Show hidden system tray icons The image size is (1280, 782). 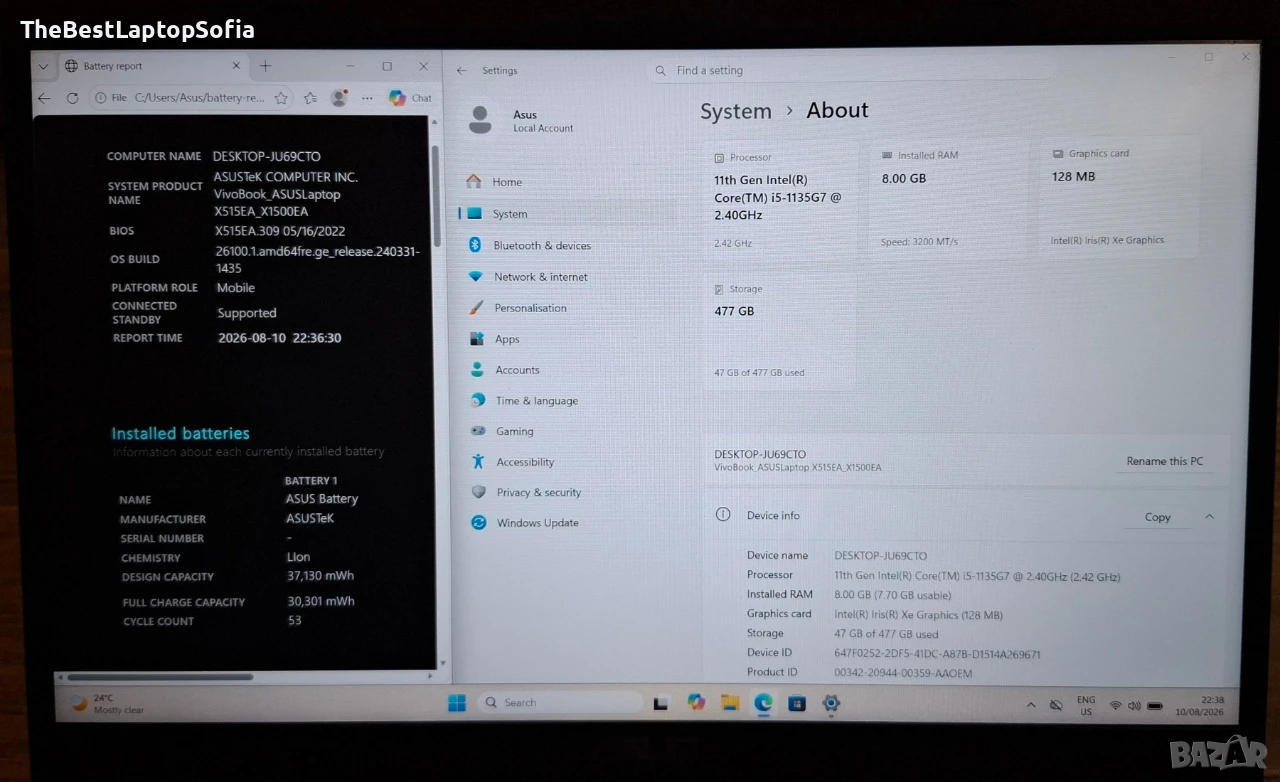point(1031,705)
